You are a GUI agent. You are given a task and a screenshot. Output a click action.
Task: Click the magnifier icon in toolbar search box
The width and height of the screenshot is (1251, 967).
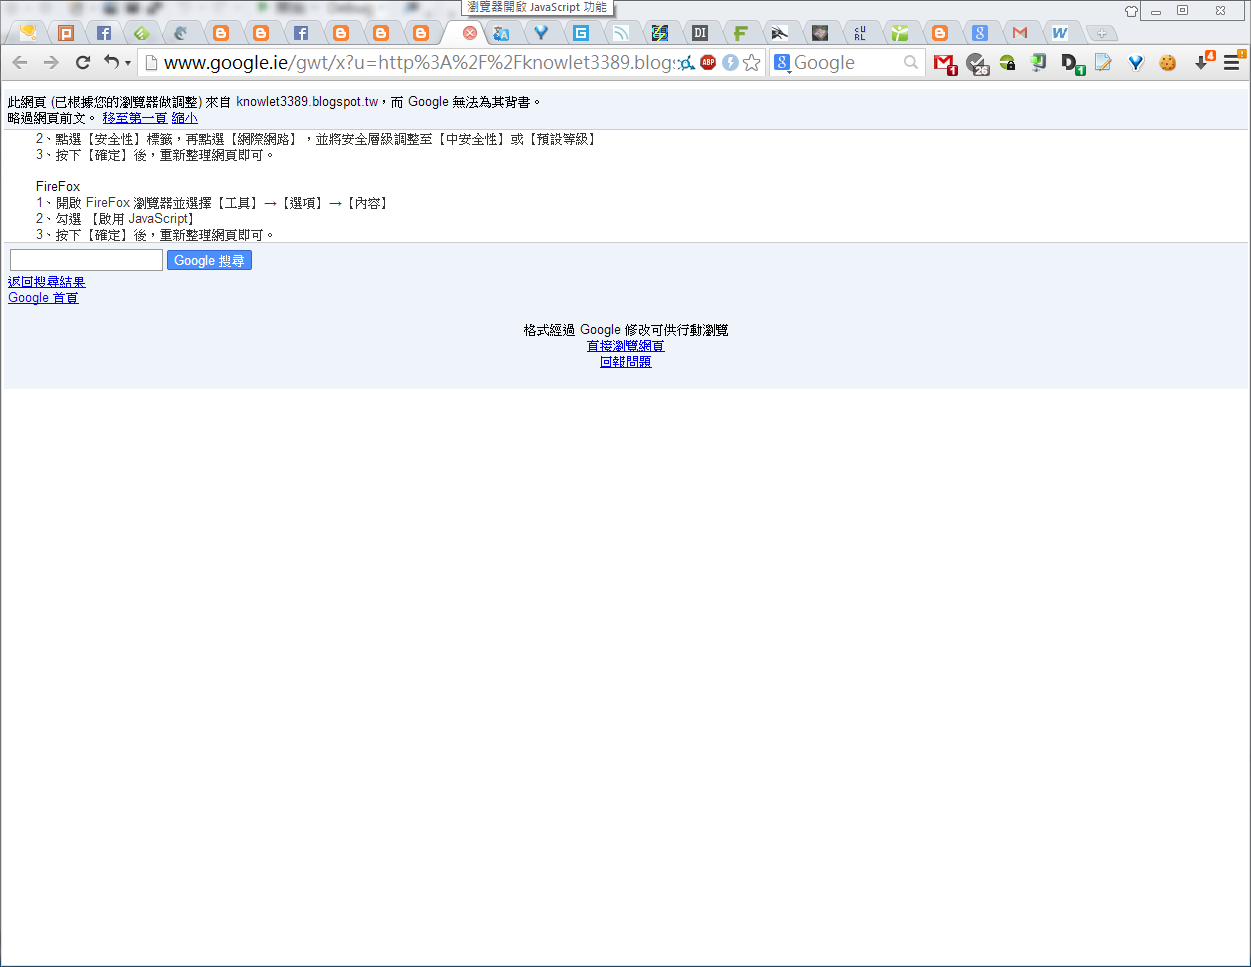(910, 63)
